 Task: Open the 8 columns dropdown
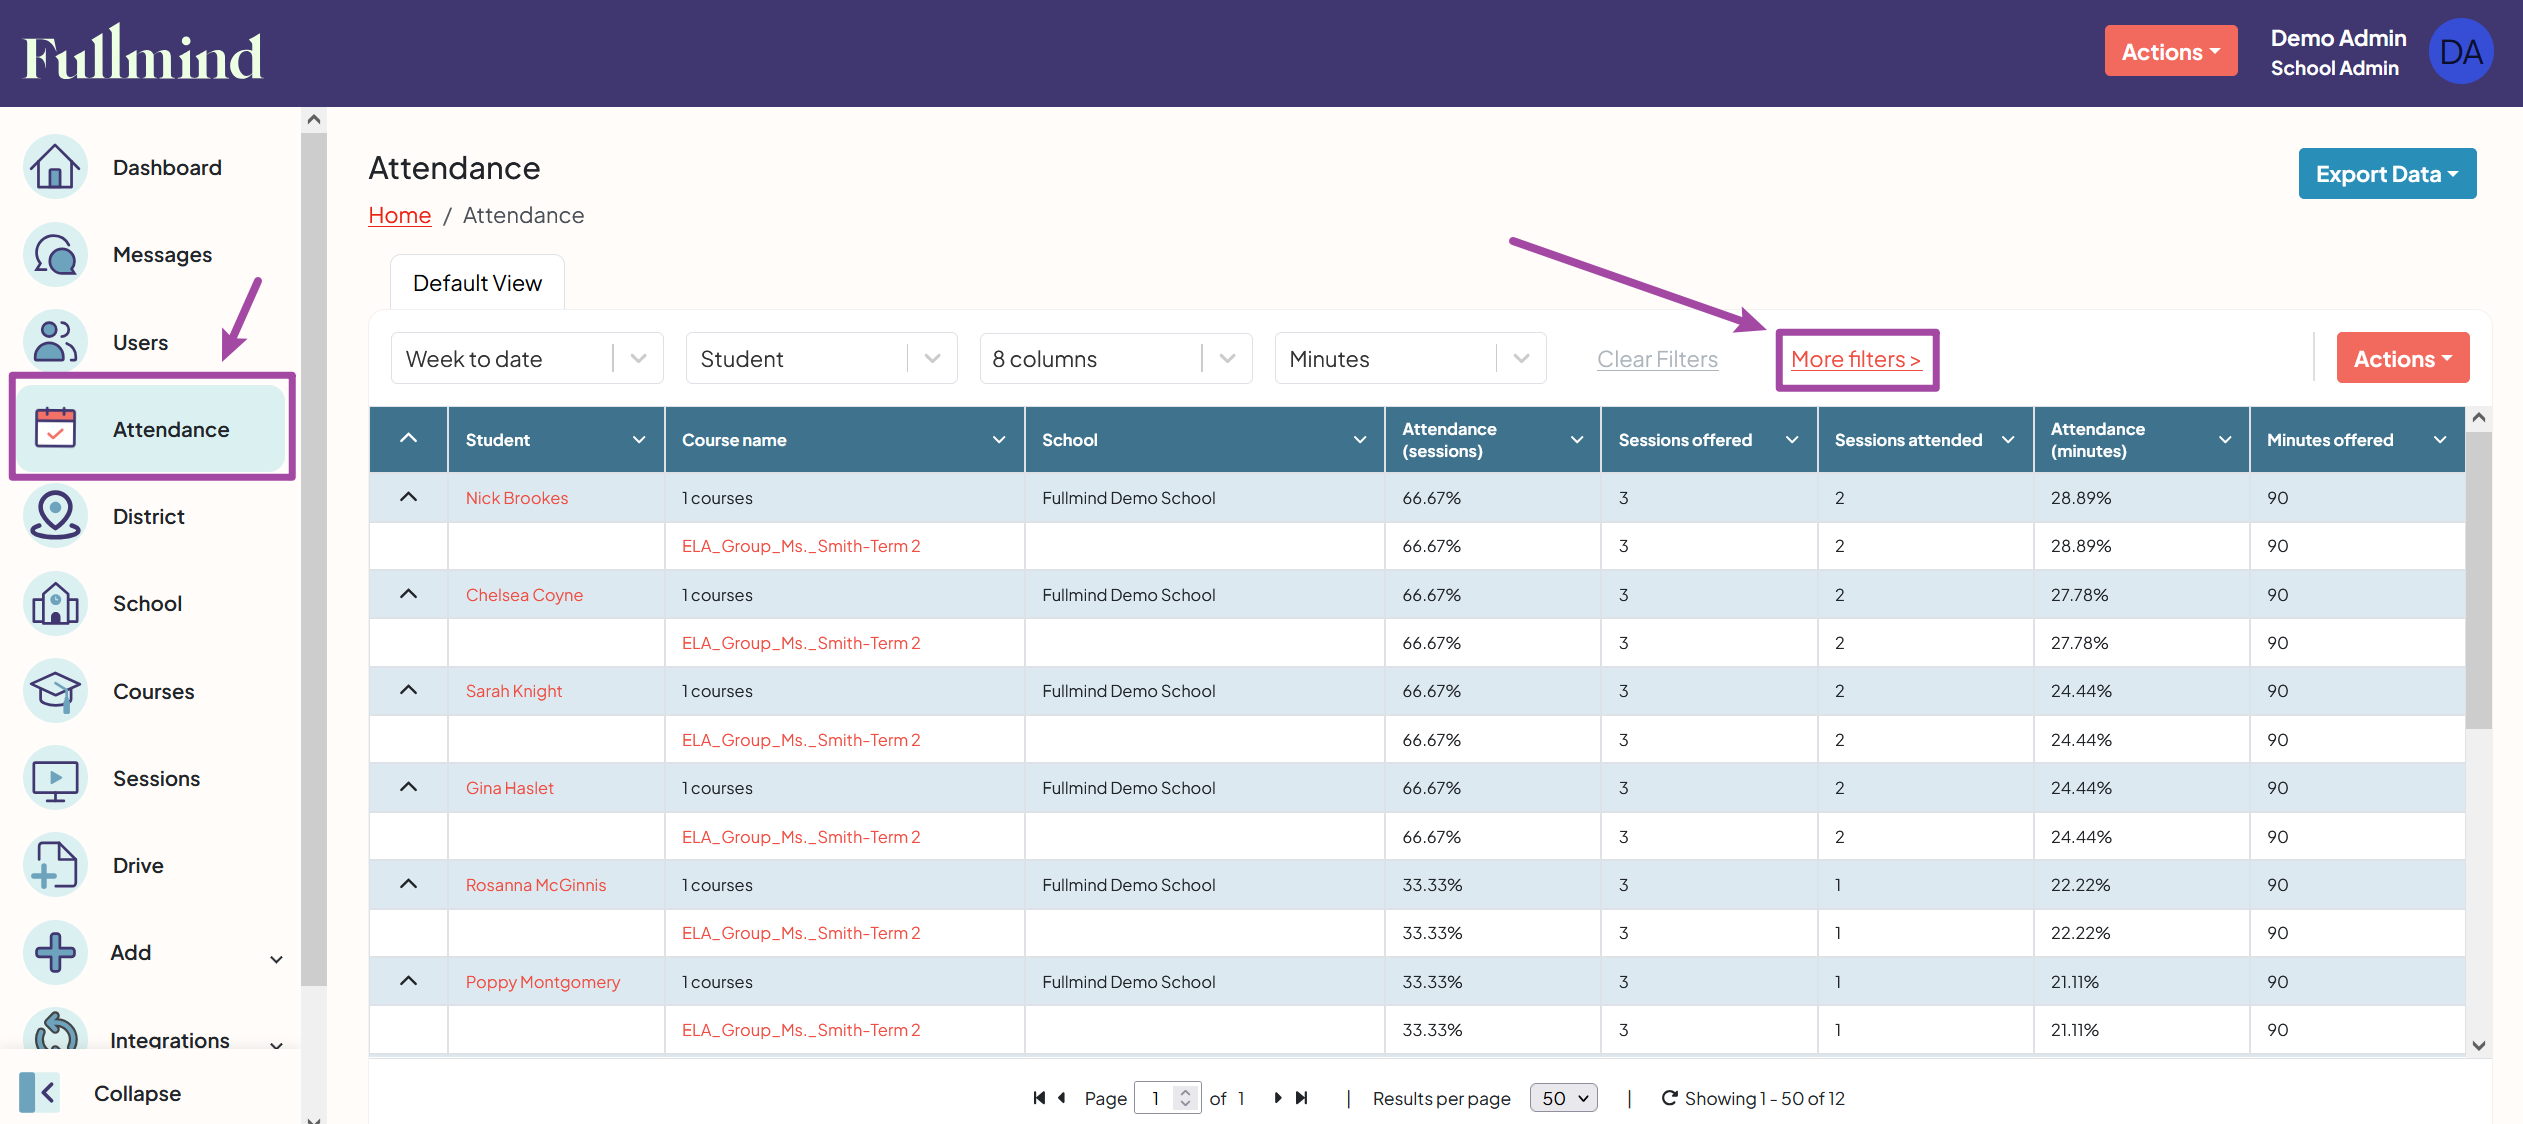pyautogui.click(x=1114, y=359)
